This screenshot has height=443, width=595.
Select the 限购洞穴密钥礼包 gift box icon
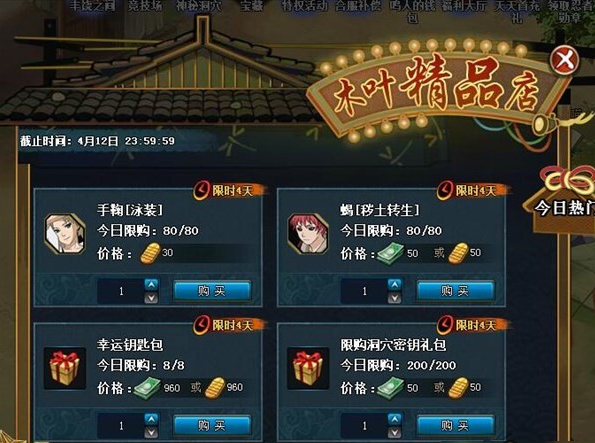click(308, 368)
